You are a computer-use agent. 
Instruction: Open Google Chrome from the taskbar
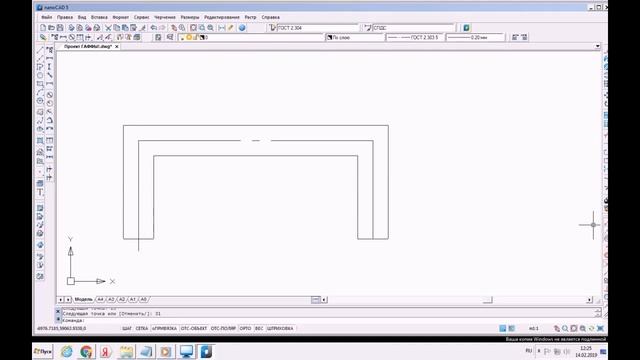pyautogui.click(x=86, y=351)
